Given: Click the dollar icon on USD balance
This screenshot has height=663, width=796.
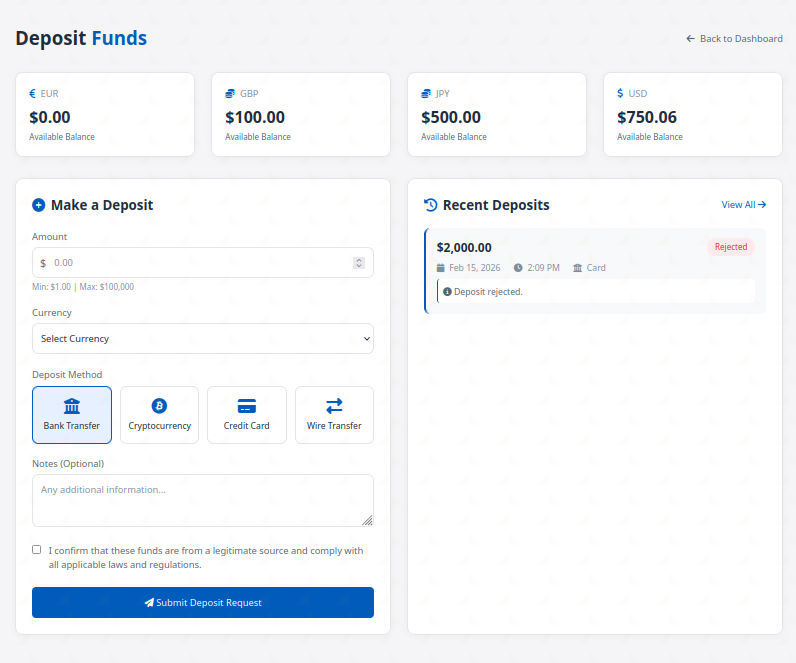Looking at the screenshot, I should (620, 94).
